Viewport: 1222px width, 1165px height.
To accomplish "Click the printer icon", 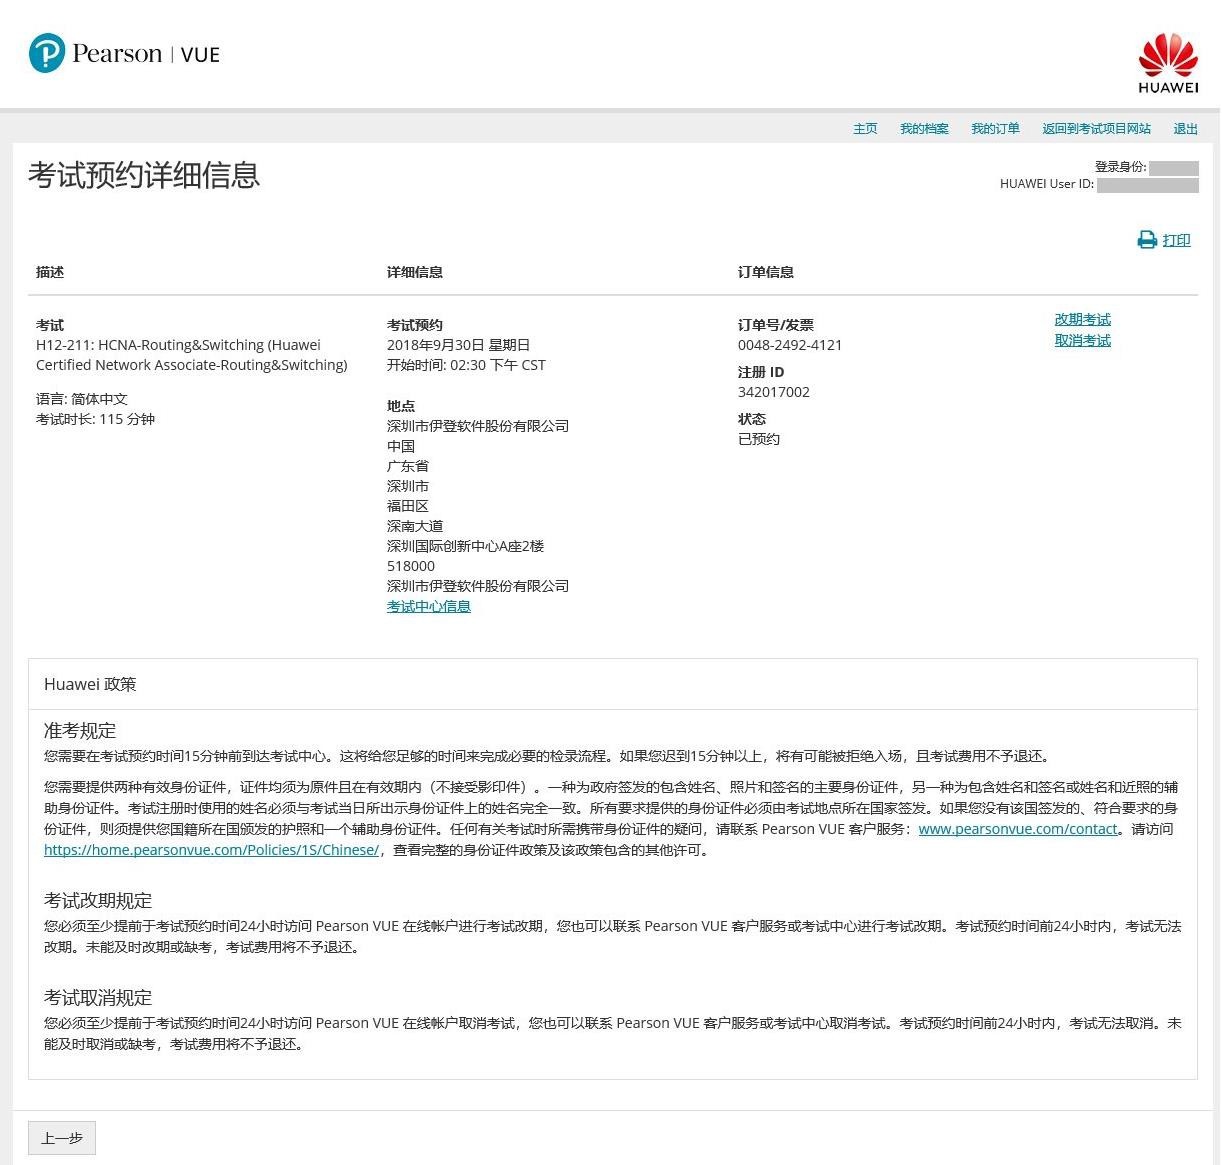I will coord(1147,240).
